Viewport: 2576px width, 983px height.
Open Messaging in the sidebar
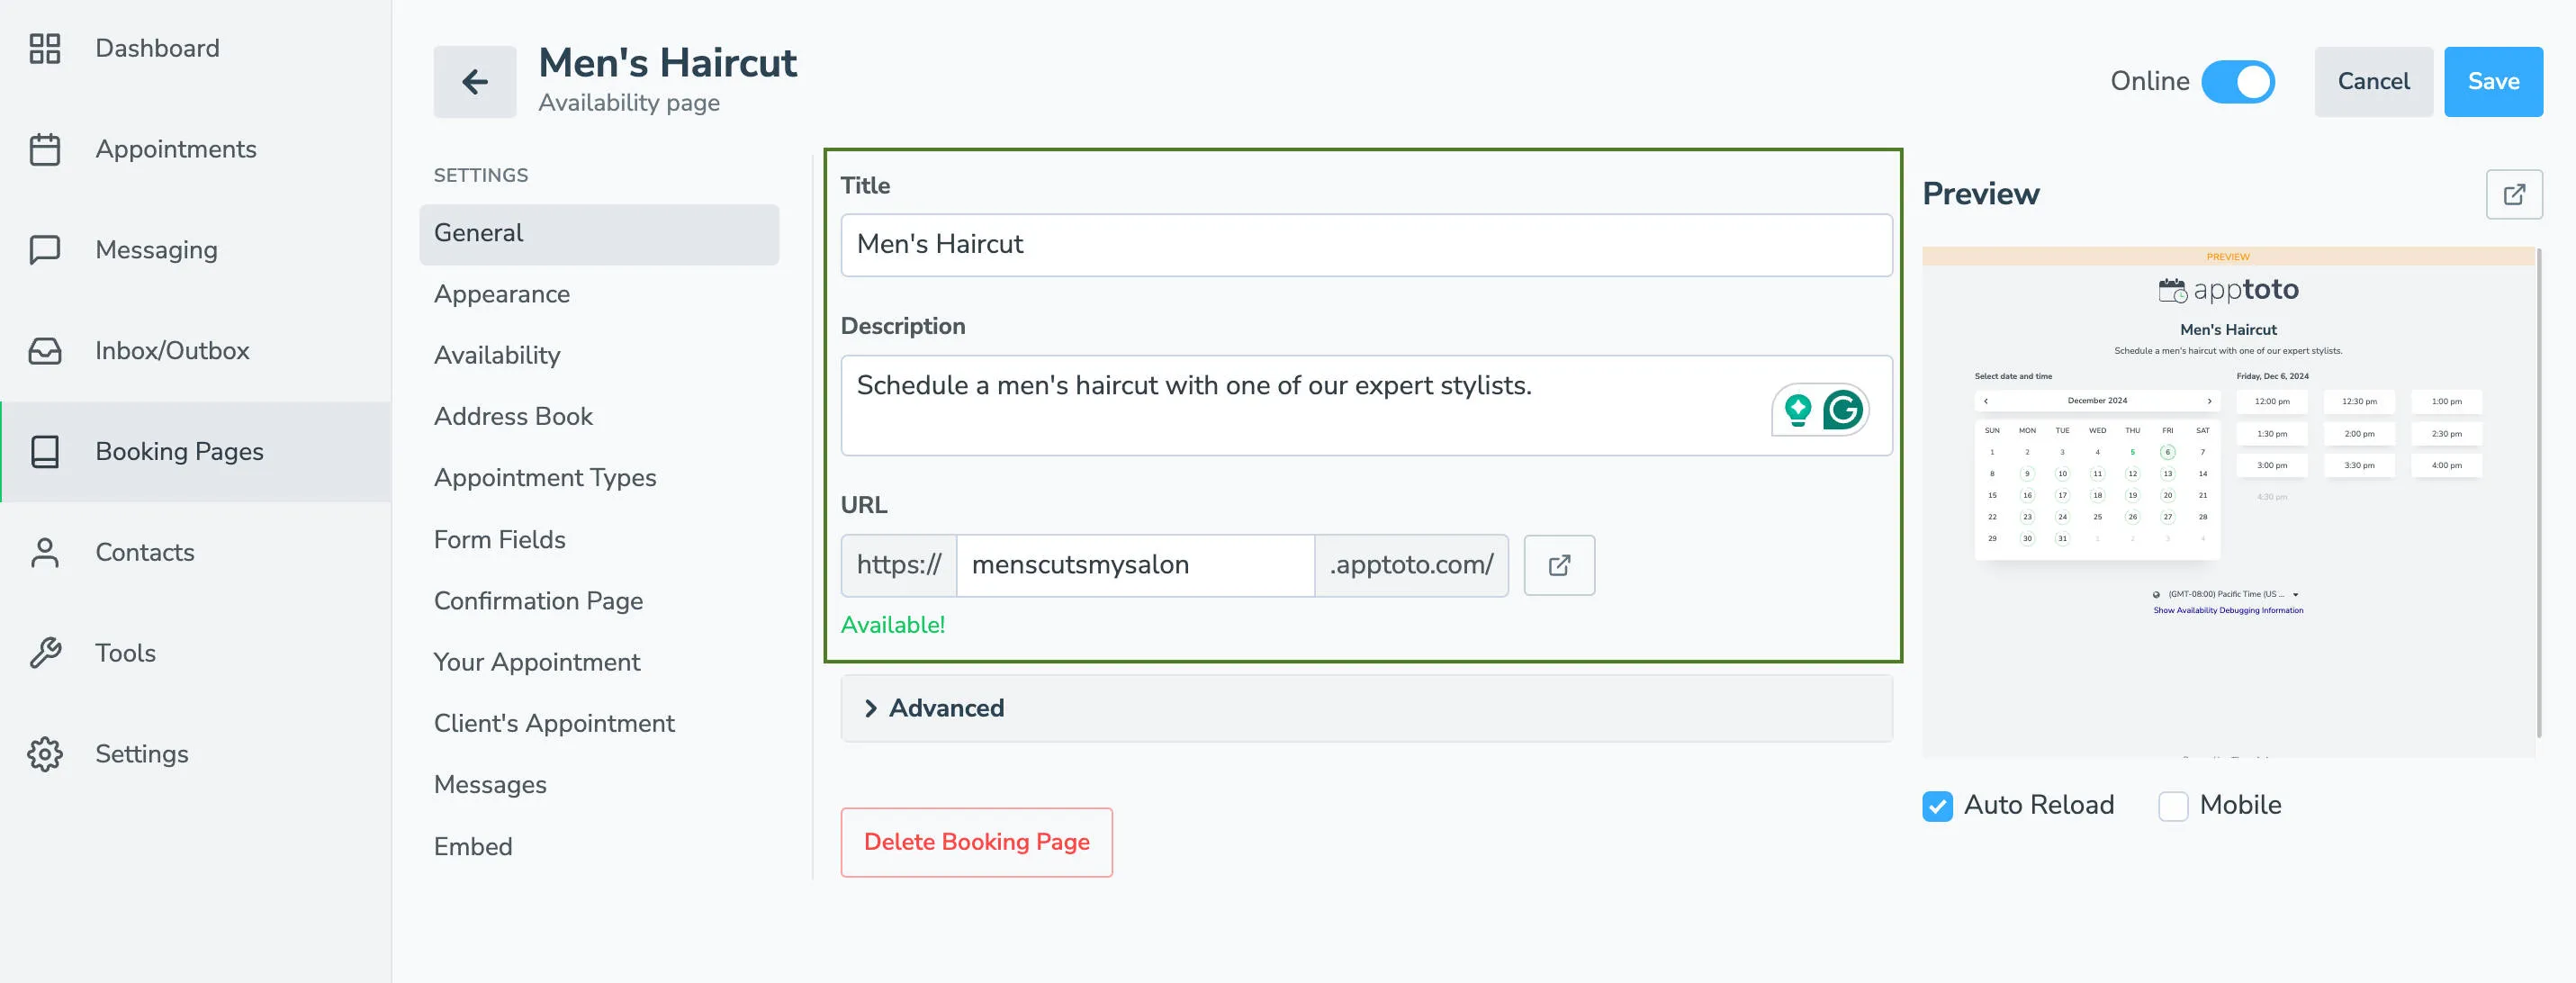pos(155,250)
